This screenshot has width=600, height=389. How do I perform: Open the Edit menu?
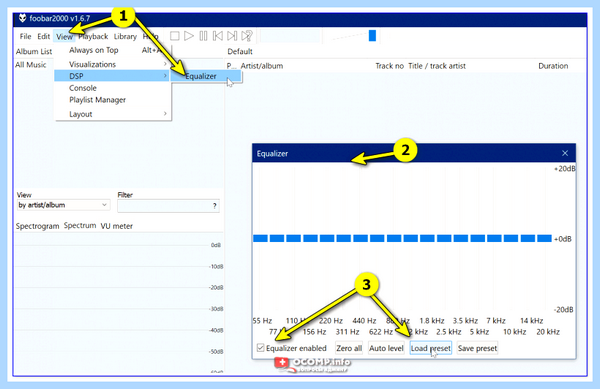[x=43, y=36]
